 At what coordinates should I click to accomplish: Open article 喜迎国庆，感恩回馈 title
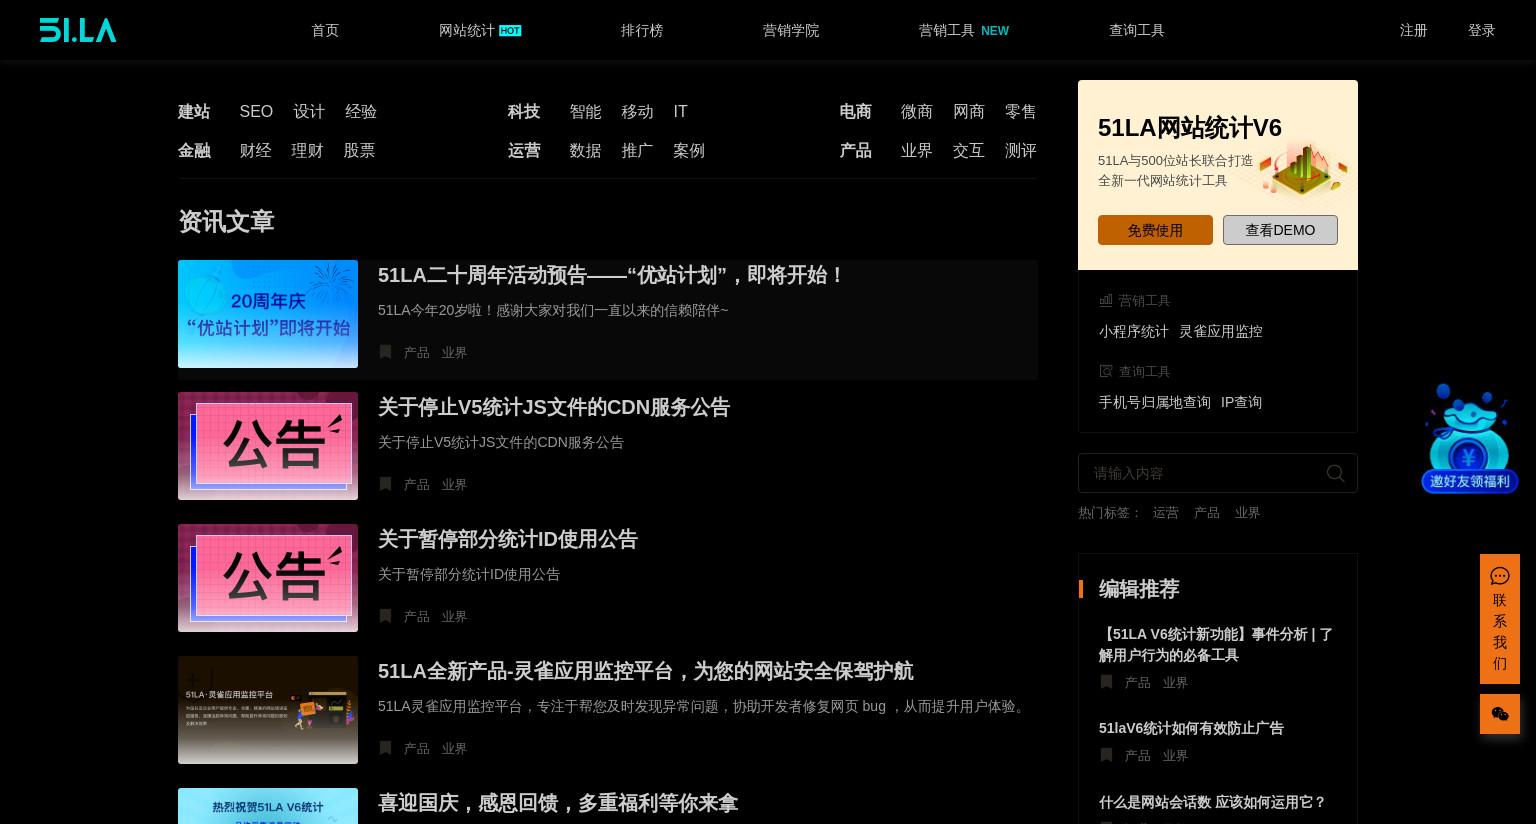[558, 803]
